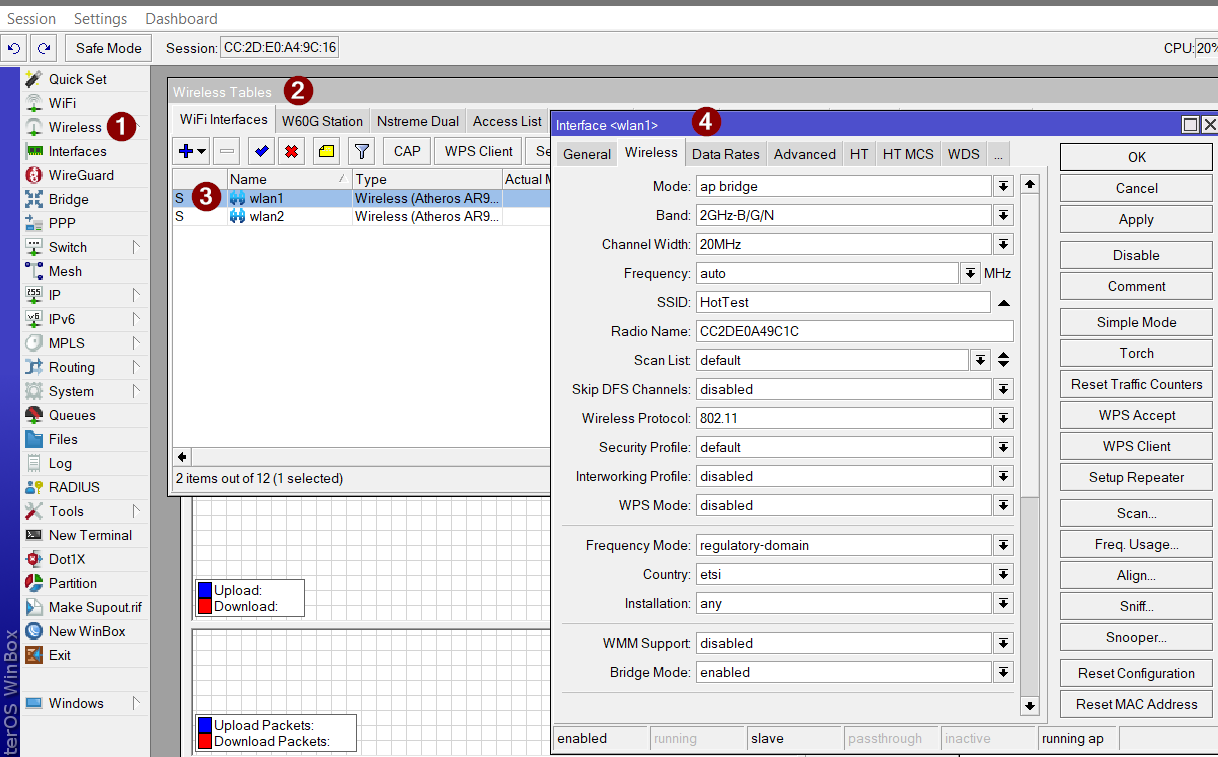Image resolution: width=1218 pixels, height=757 pixels.
Task: Click the blue plus add interface icon
Action: pyautogui.click(x=186, y=152)
